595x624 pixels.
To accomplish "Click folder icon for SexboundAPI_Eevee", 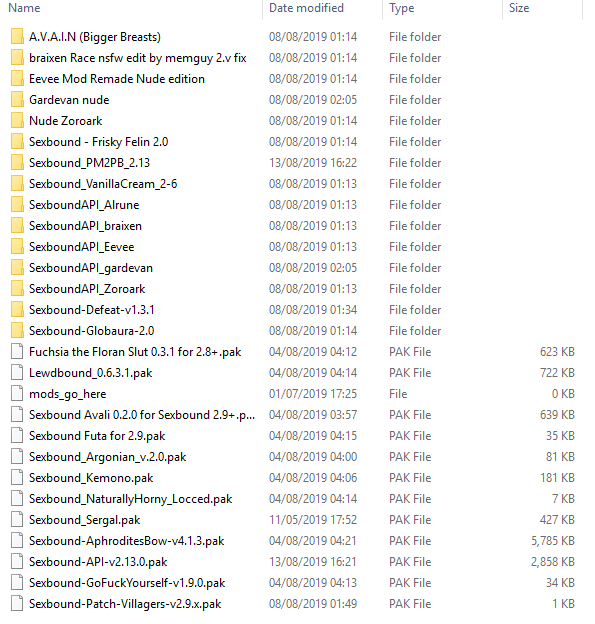I will [x=17, y=247].
